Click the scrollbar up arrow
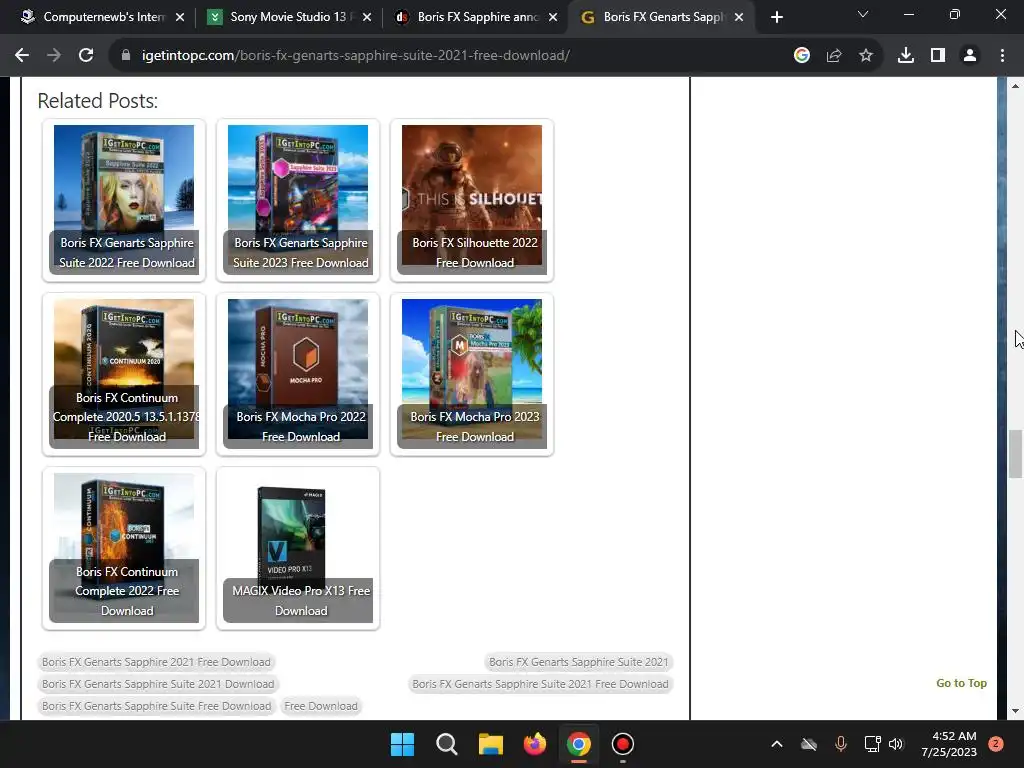1024x768 pixels. tap(1015, 86)
